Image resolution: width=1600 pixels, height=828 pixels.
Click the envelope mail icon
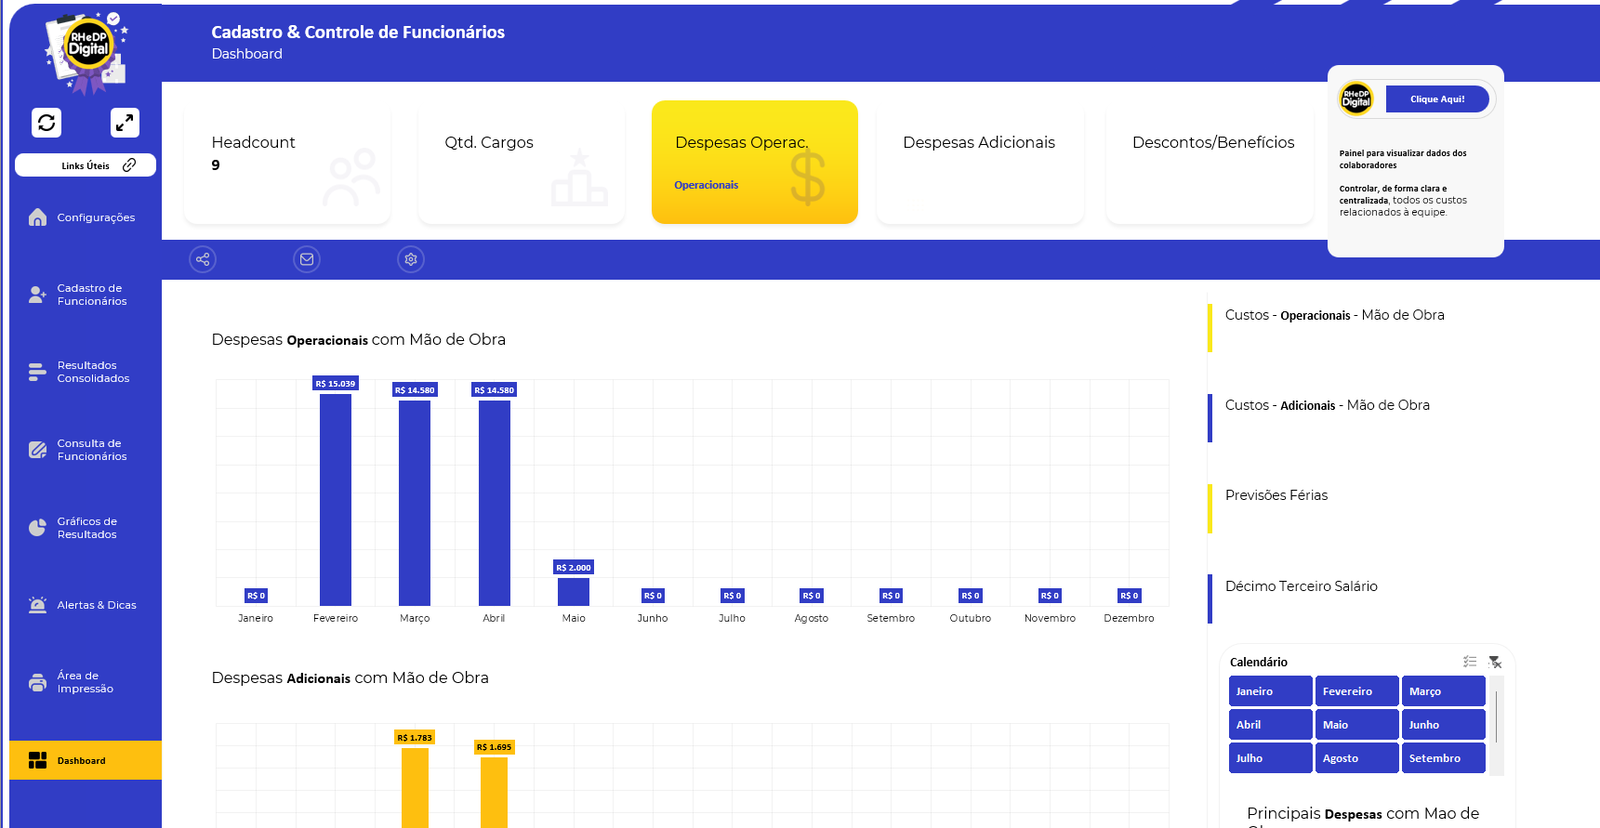point(307,260)
